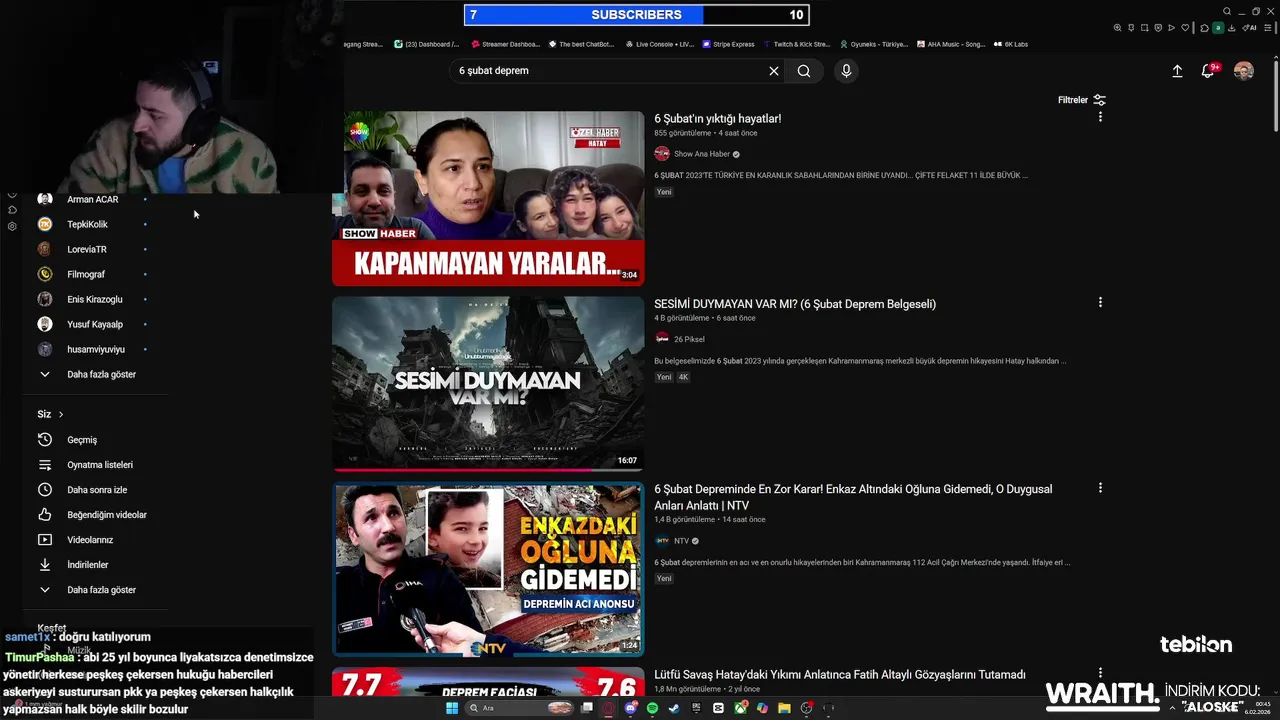Open Yusuf Kayaalp subscription

pyautogui.click(x=93, y=324)
